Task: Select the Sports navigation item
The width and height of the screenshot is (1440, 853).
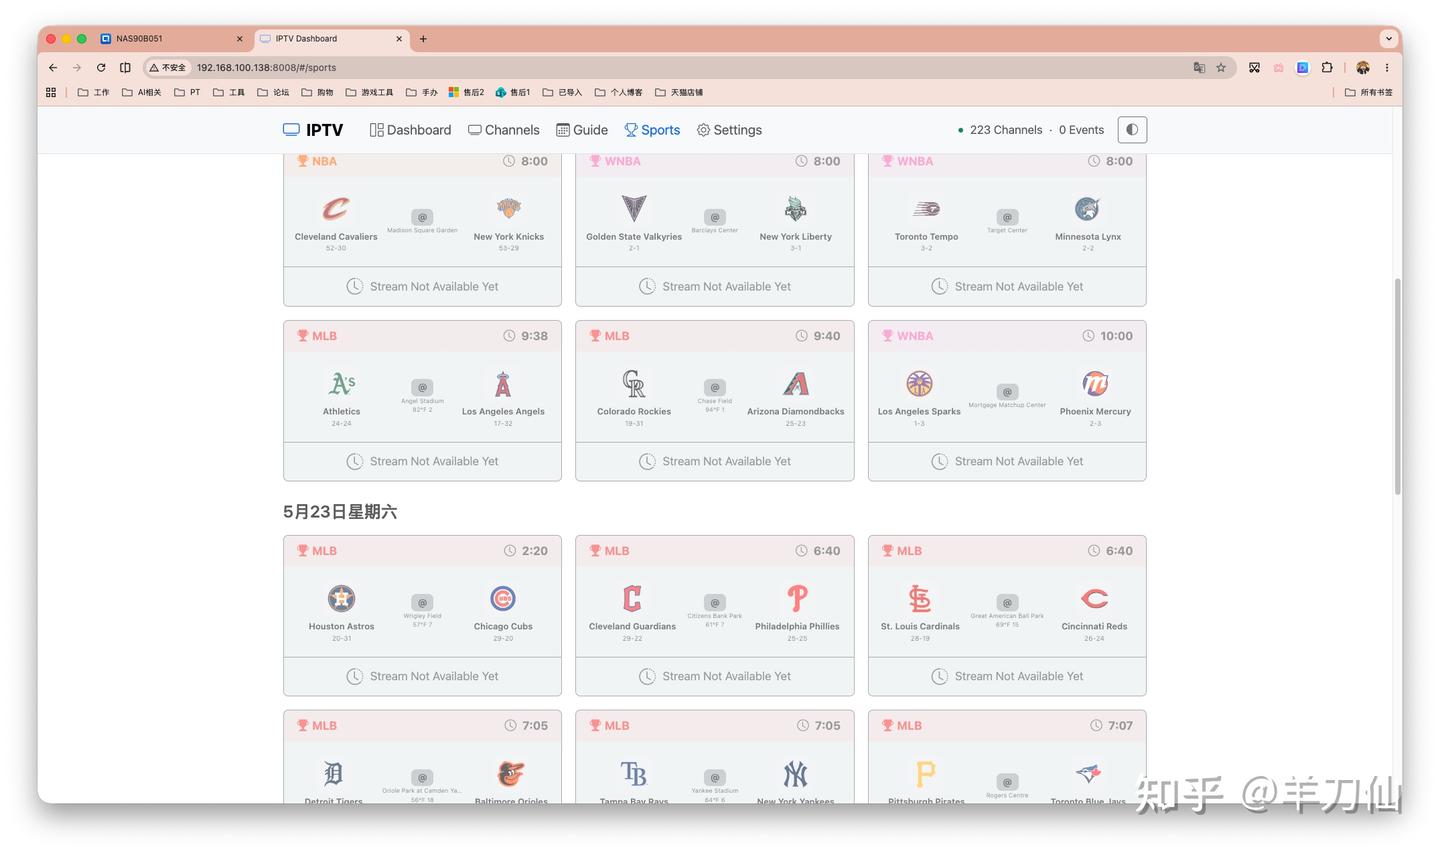Action: 652,130
